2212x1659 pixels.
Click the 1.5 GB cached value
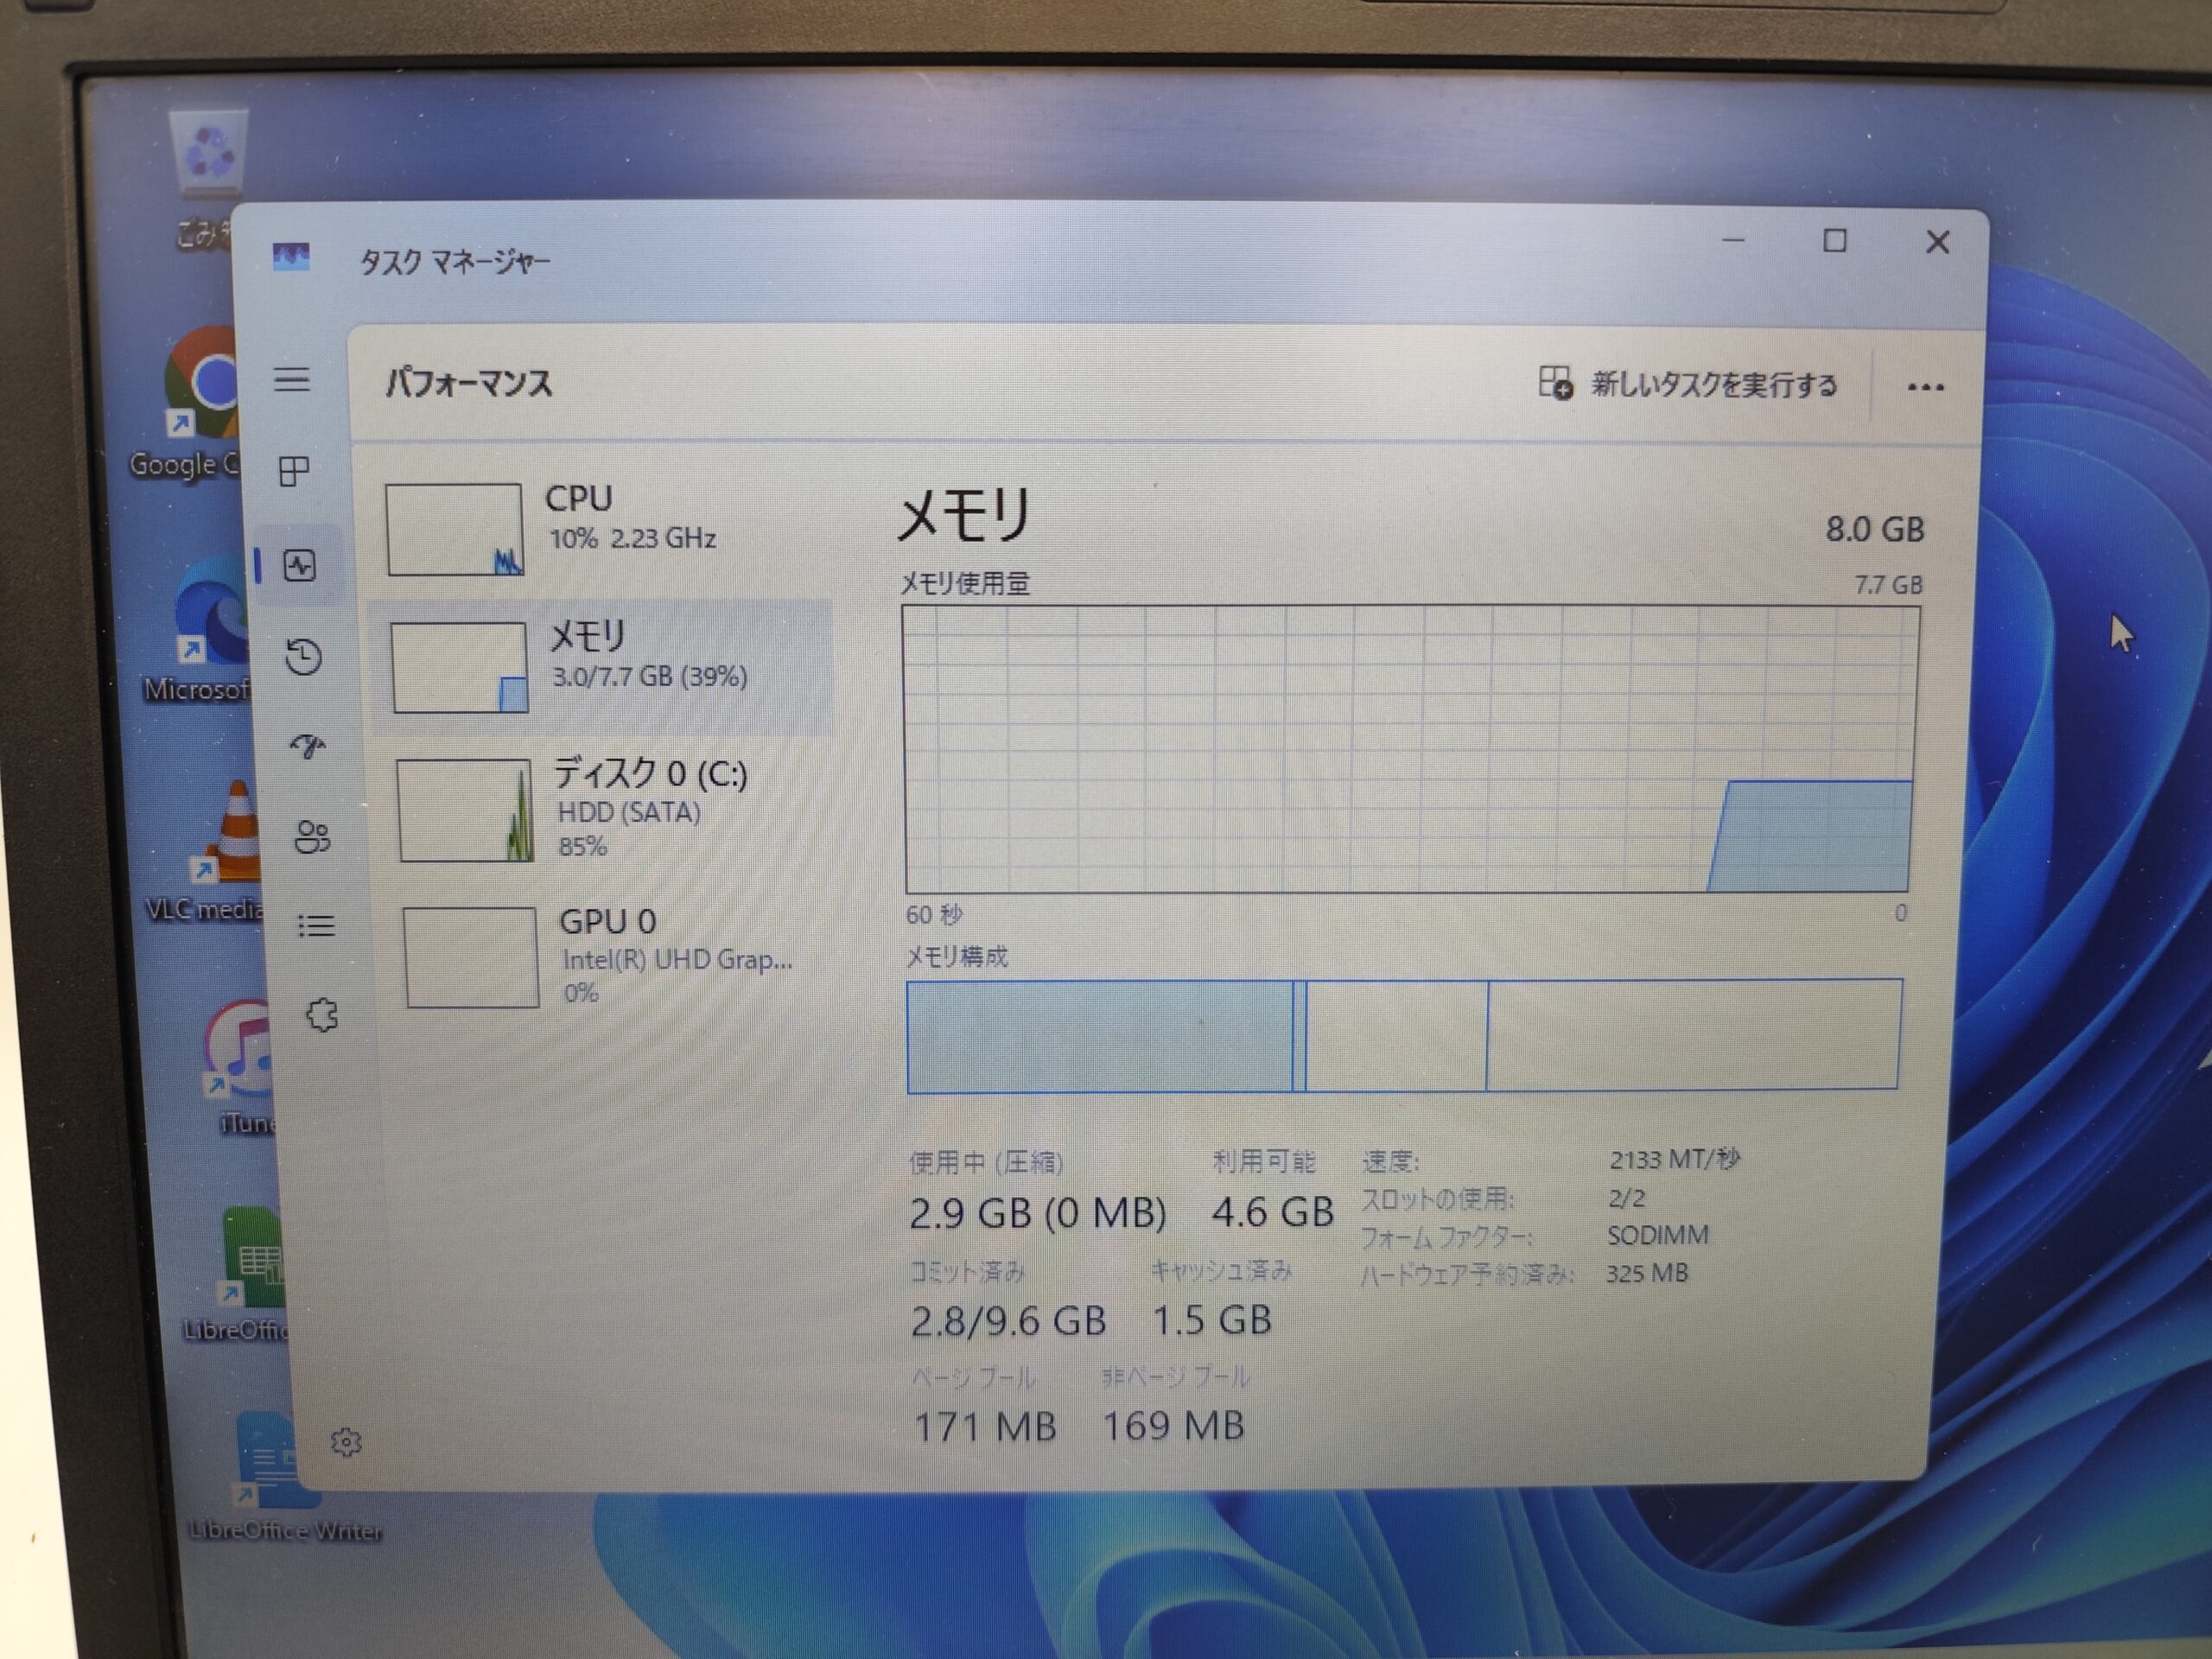tap(1212, 1320)
